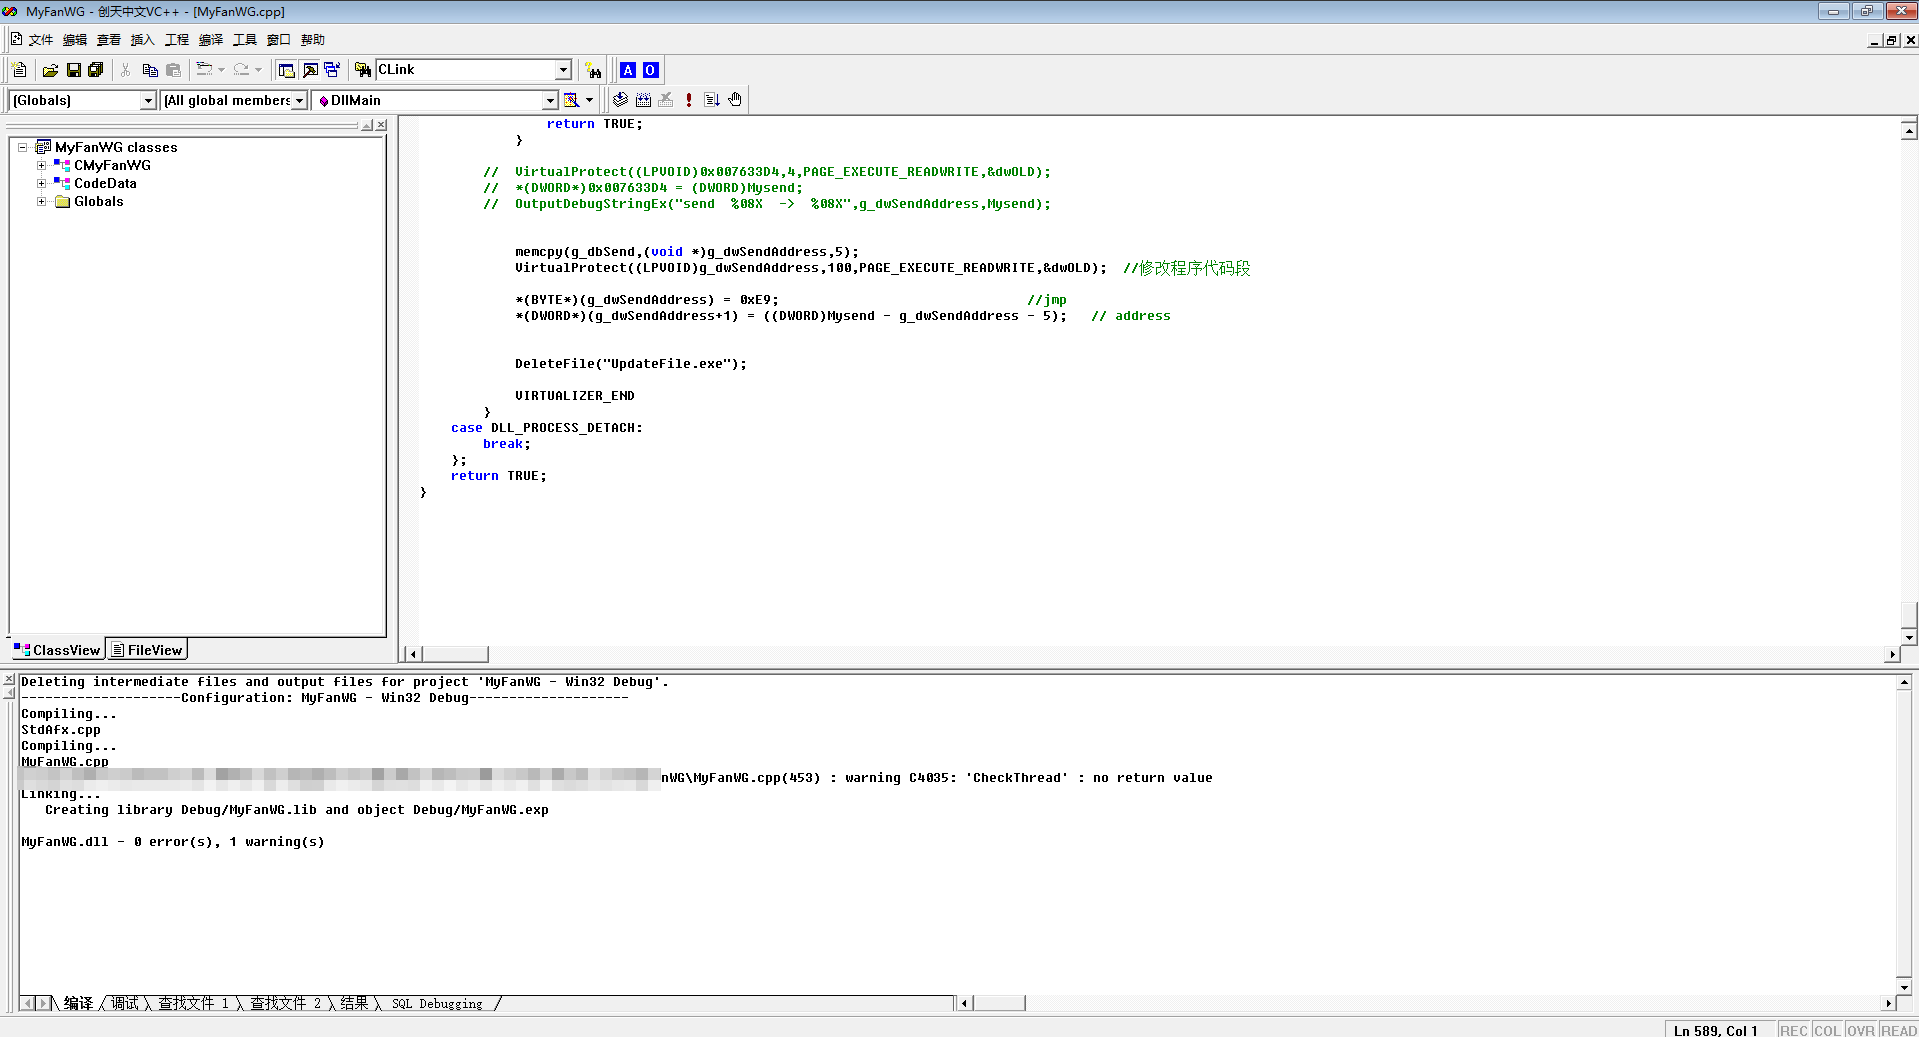Image resolution: width=1919 pixels, height=1037 pixels.
Task: Restore the inner MyFanWG.cpp document window
Action: tap(1891, 40)
